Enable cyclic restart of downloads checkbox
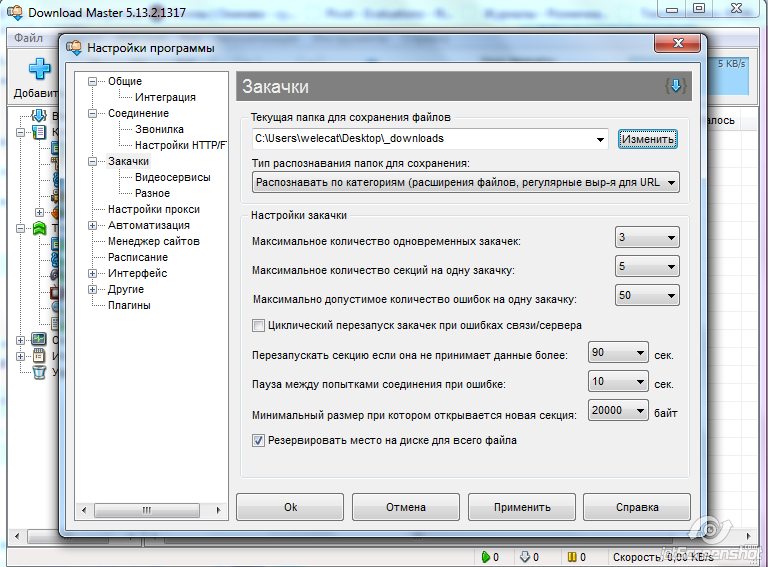 click(258, 326)
